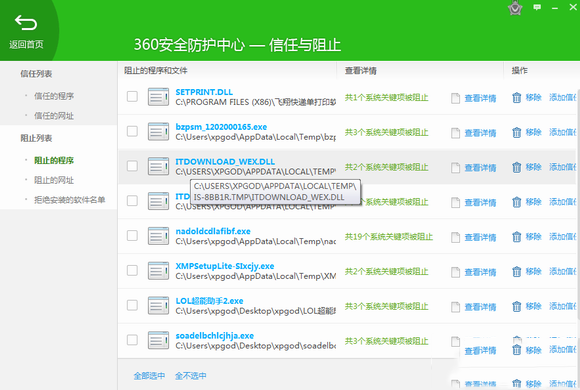580x390 pixels.
Task: Tick the checkbox for soadelbchlcjhja.exe
Action: (132, 340)
